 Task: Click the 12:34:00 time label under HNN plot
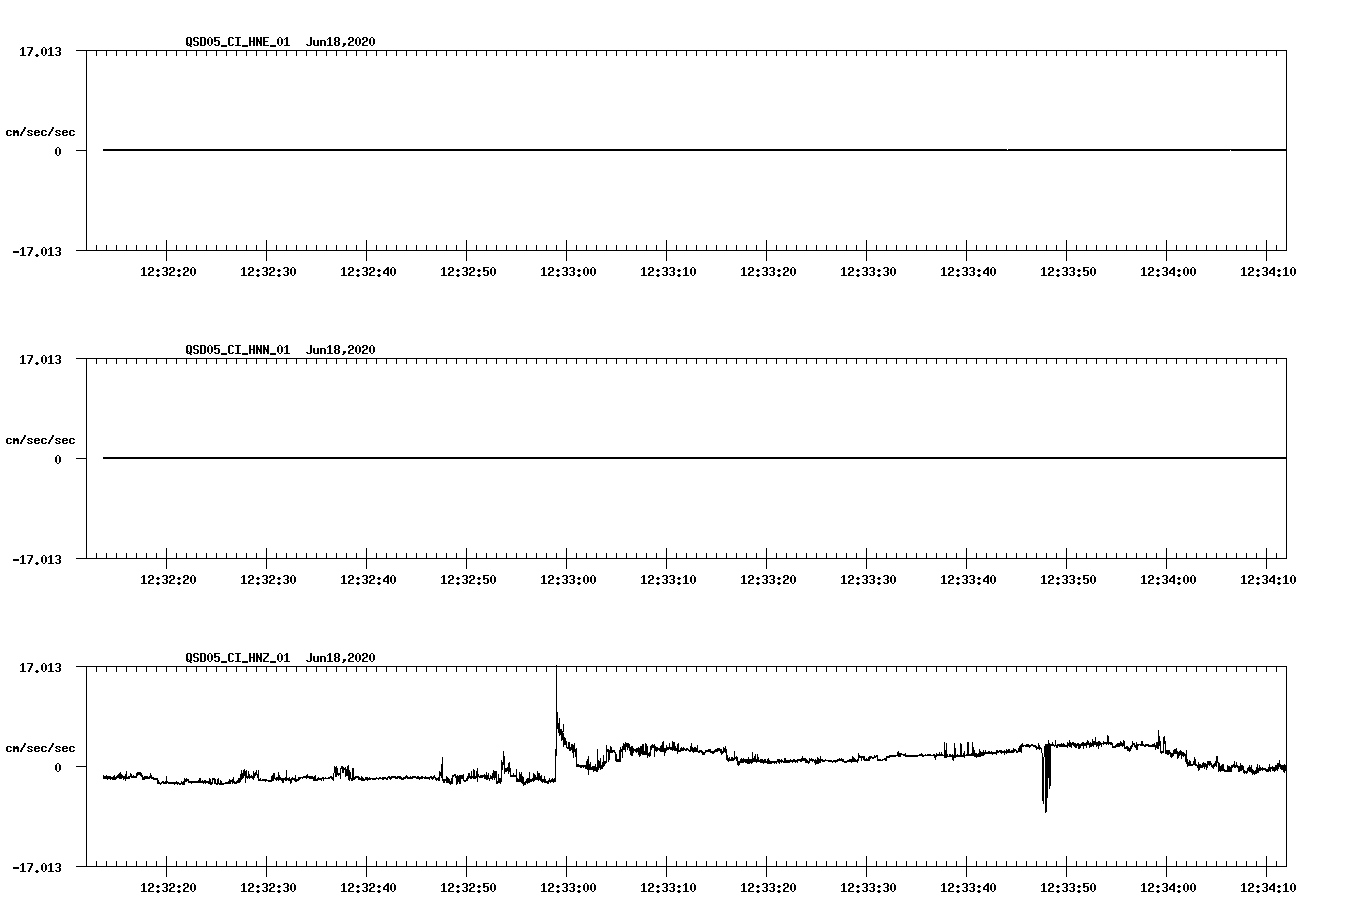[x=1168, y=580]
